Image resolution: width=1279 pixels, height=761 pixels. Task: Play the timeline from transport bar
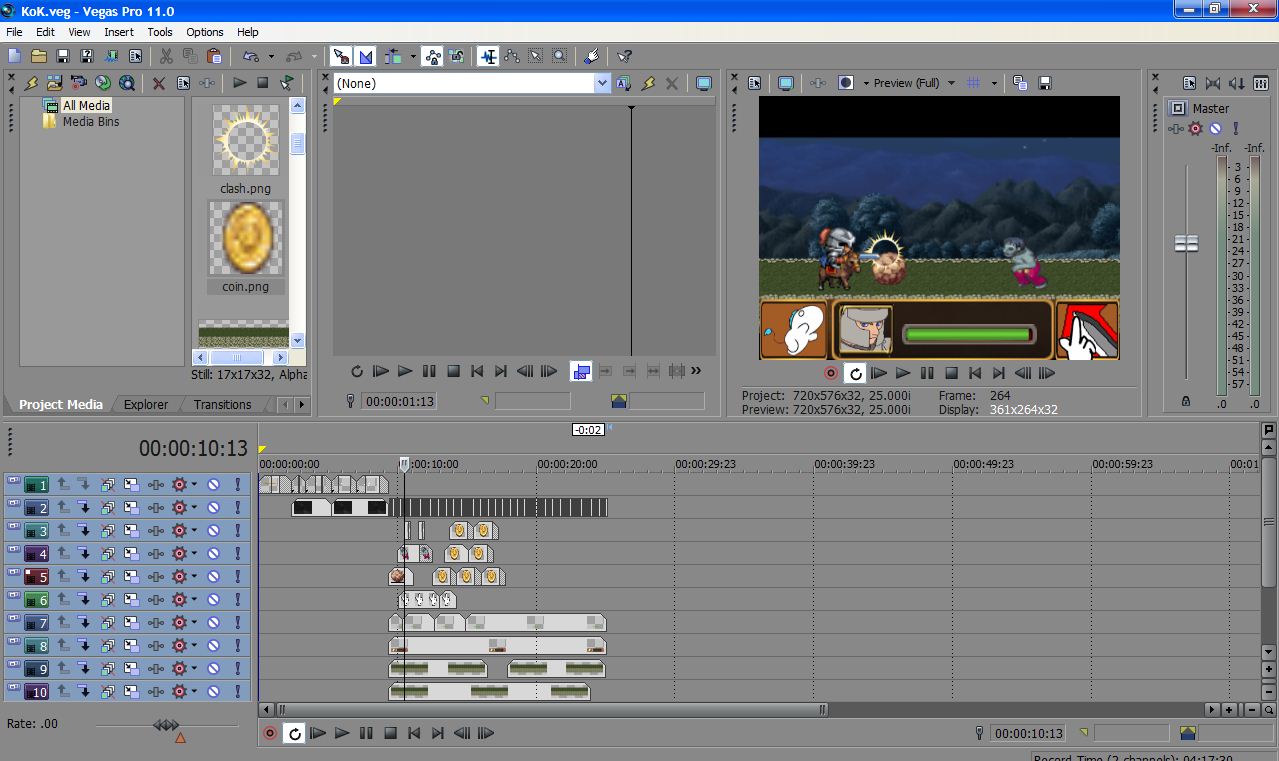pyautogui.click(x=342, y=733)
